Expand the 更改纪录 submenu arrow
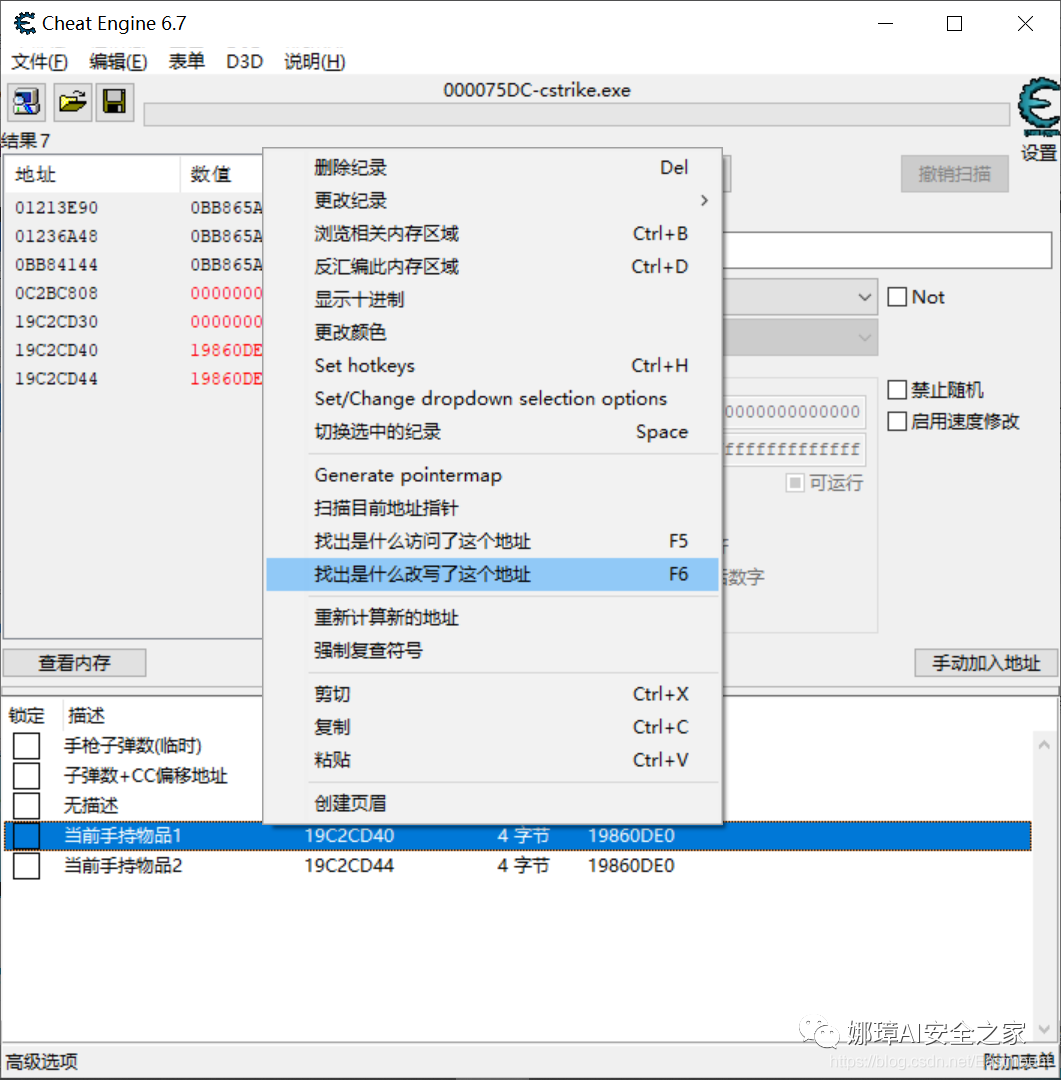 (703, 200)
